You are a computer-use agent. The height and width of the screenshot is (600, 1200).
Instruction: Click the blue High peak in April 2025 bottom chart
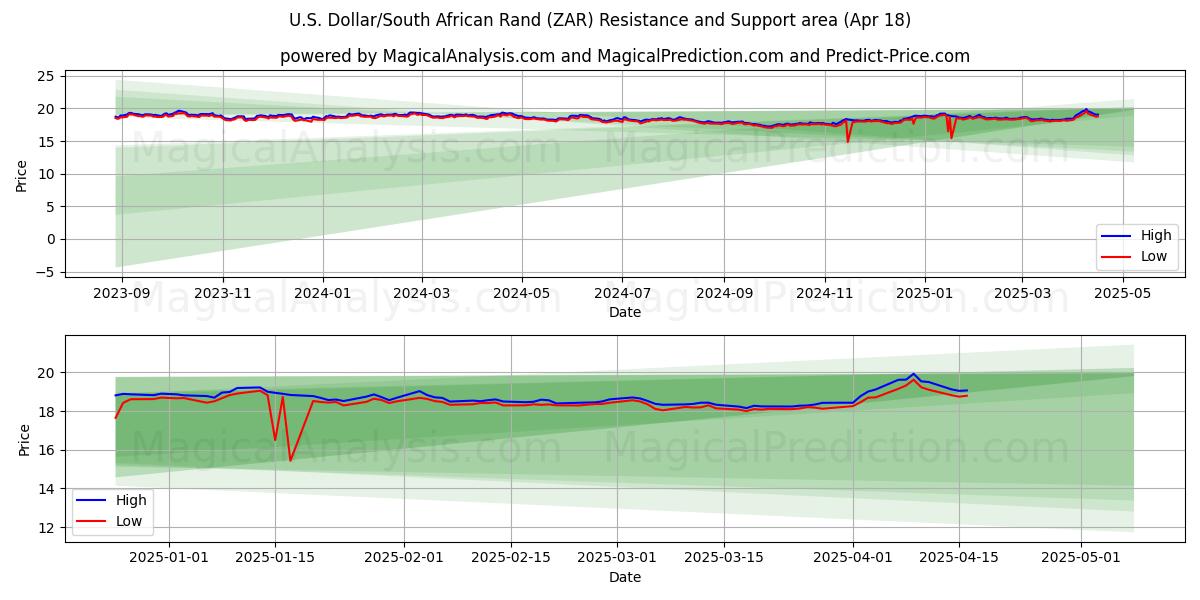tap(913, 374)
